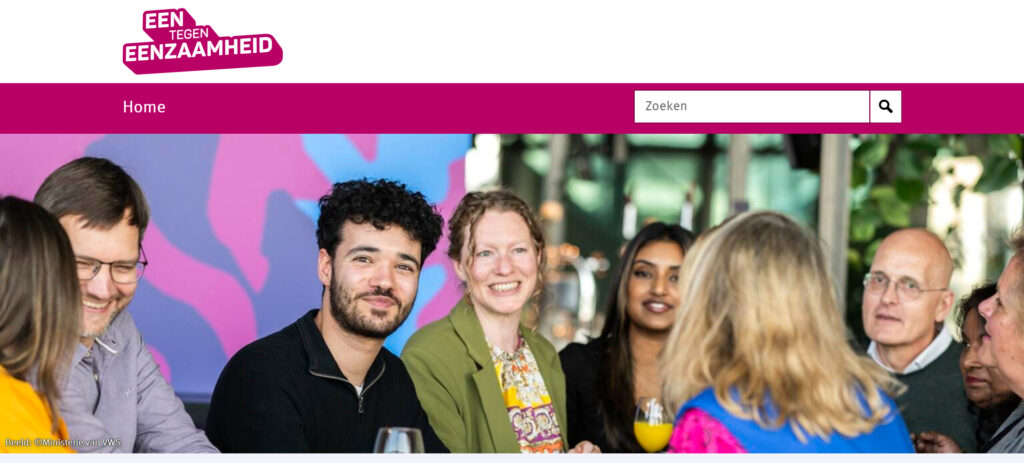Click the Beeld Ministerie van VWS credit
Image resolution: width=1024 pixels, height=463 pixels.
[63, 442]
